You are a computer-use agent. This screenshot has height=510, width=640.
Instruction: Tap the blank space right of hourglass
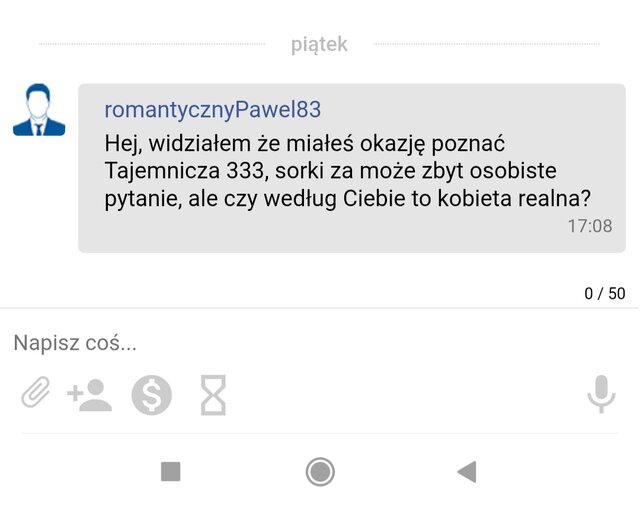coord(404,395)
